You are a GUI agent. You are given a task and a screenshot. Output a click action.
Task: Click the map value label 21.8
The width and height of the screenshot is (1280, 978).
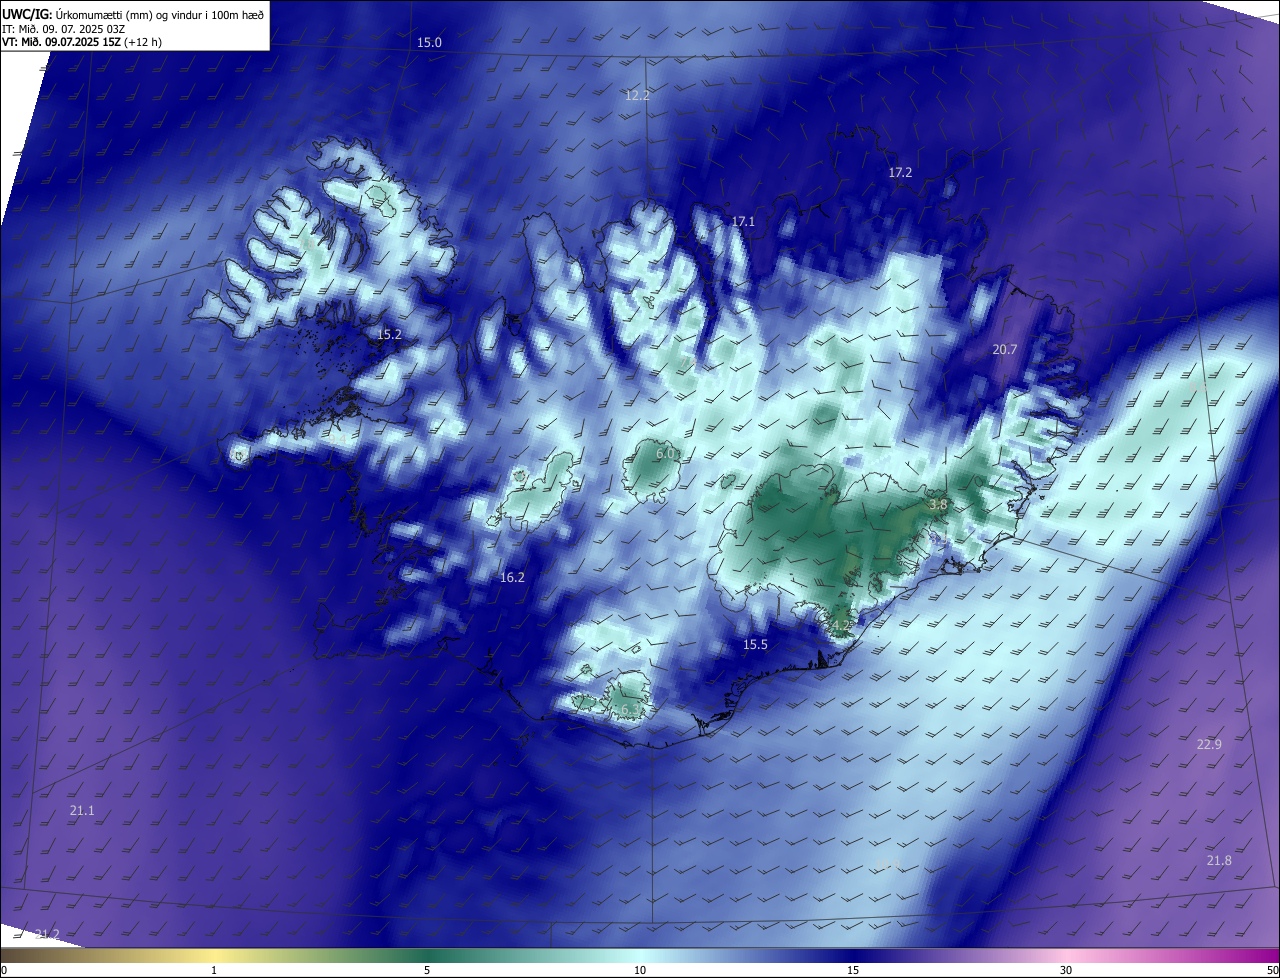click(x=1219, y=861)
